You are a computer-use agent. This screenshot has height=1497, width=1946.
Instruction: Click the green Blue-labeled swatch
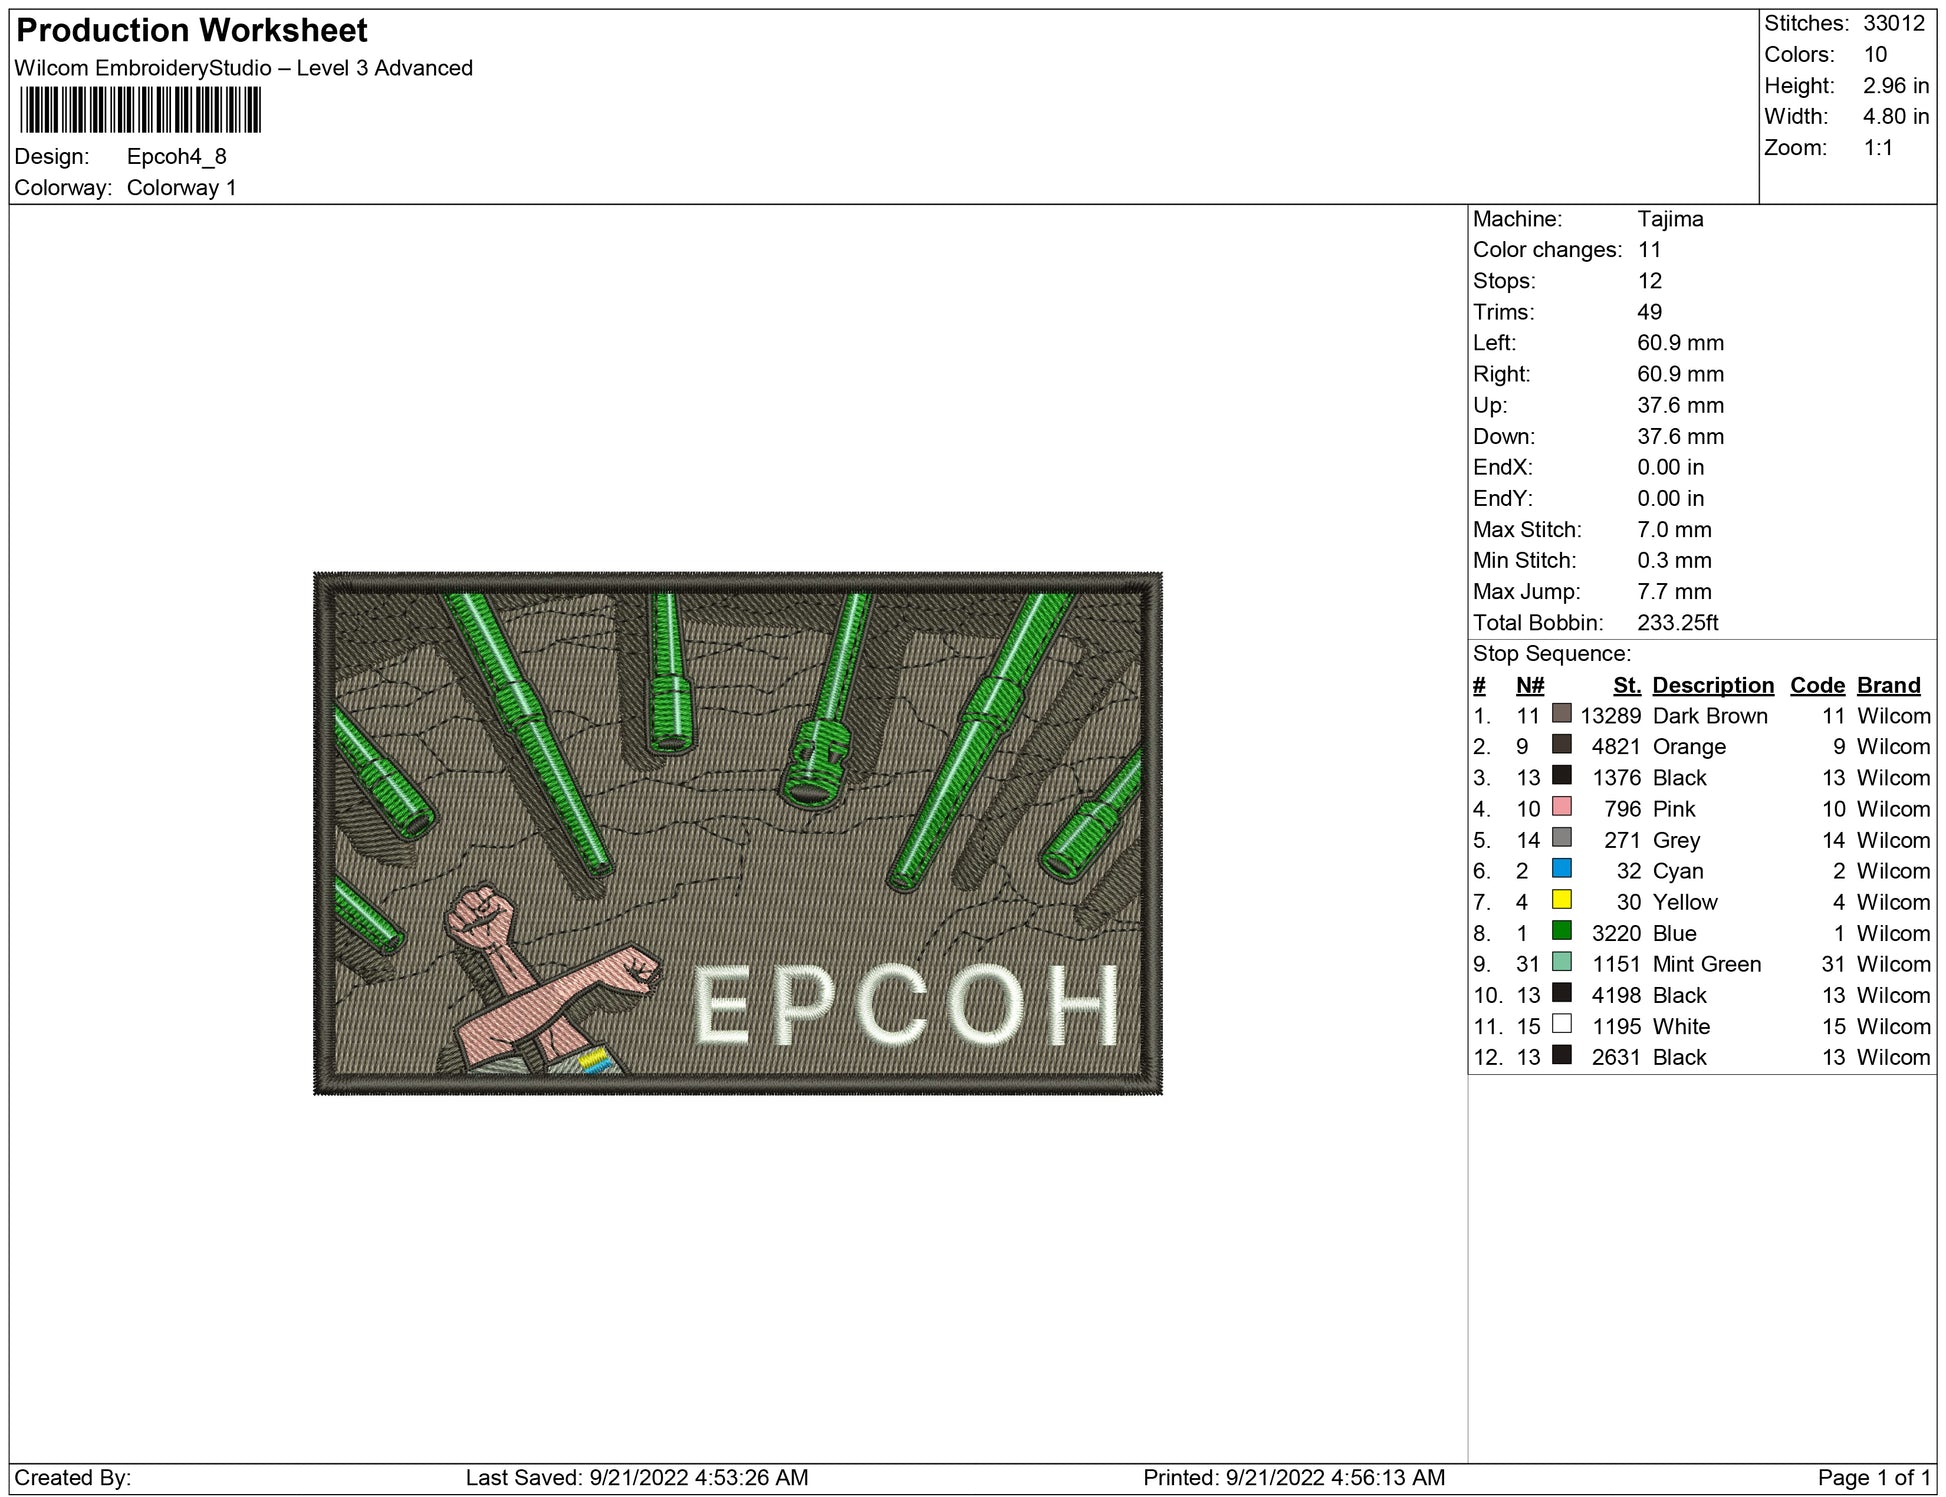[1561, 930]
